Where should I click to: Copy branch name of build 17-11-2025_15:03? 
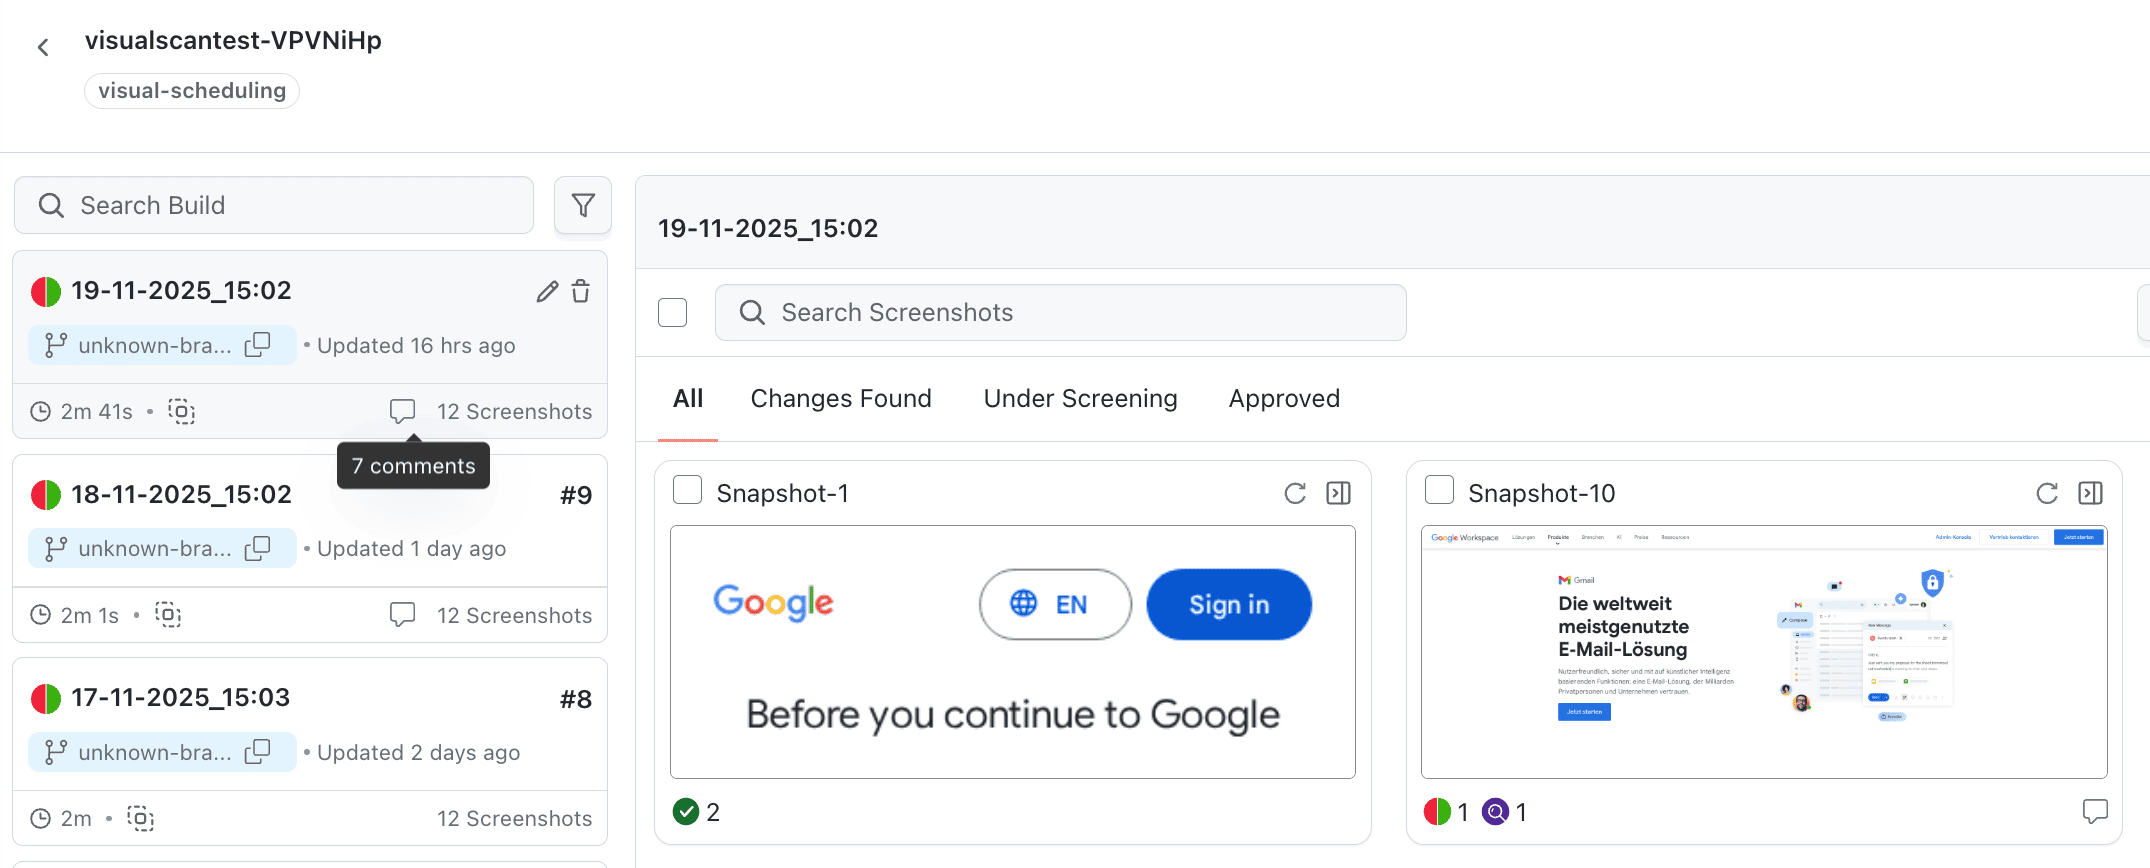click(258, 752)
